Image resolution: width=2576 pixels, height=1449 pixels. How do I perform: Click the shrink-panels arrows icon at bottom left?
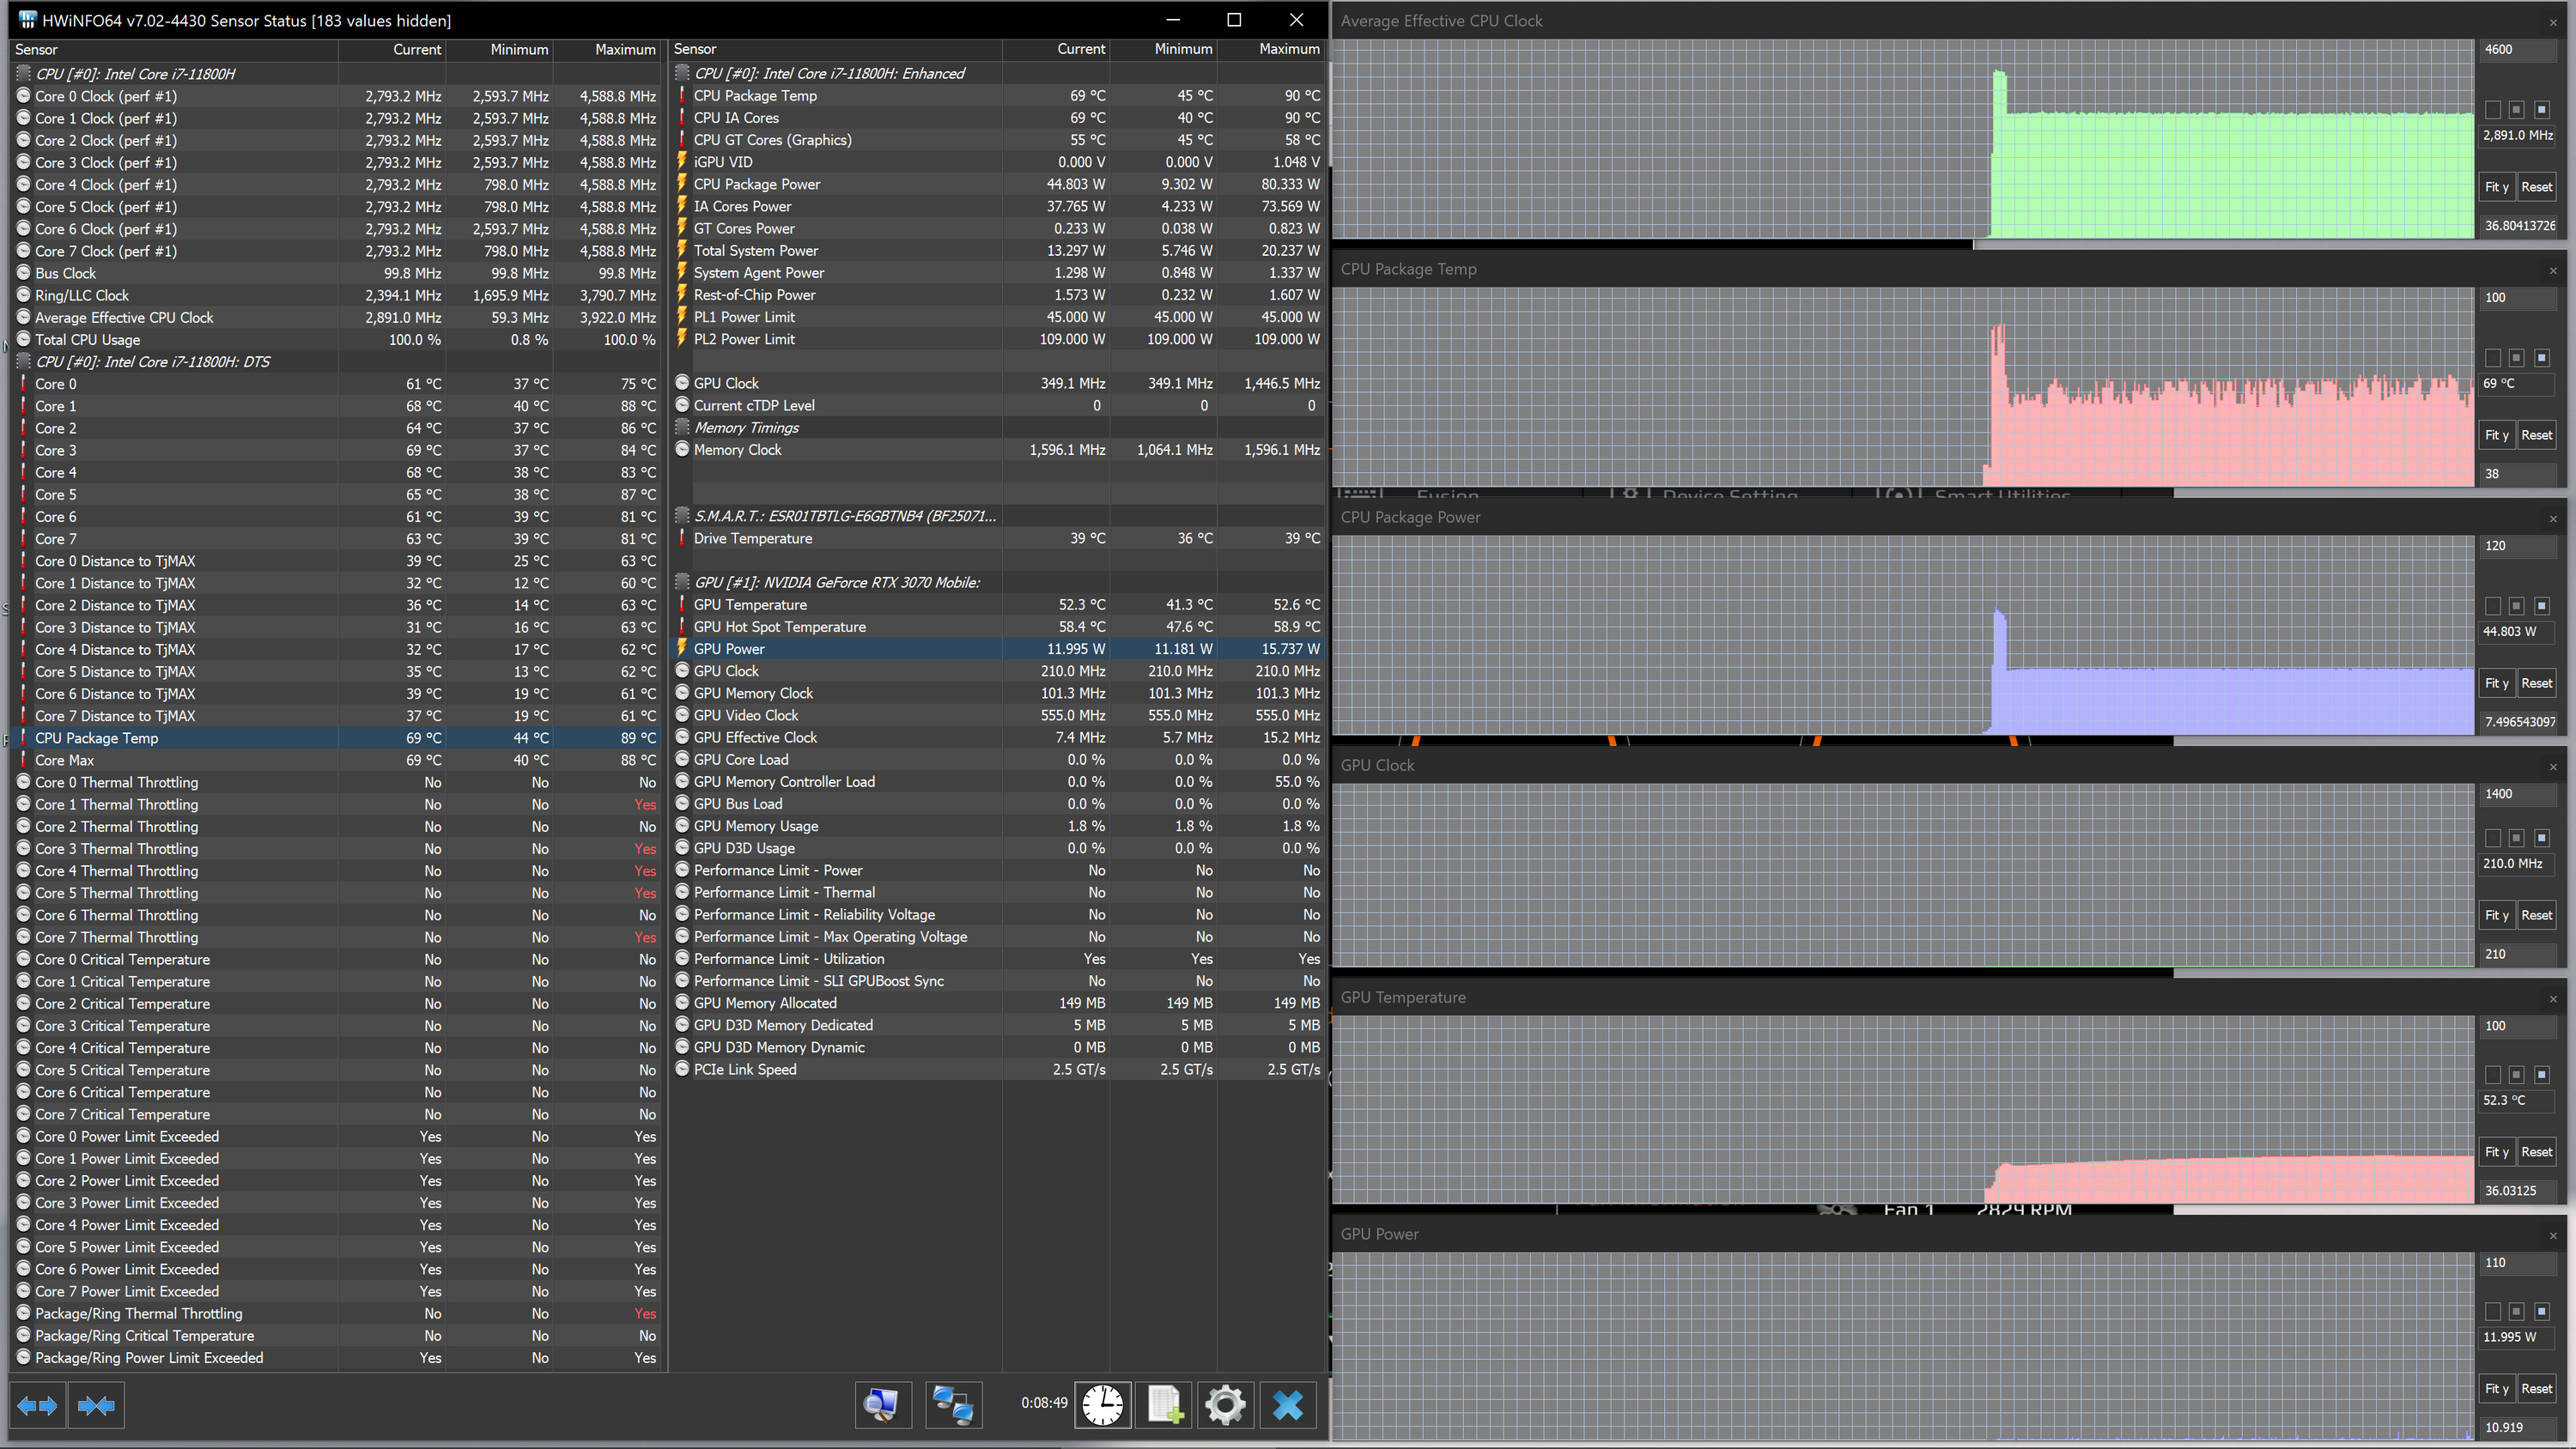96,1406
